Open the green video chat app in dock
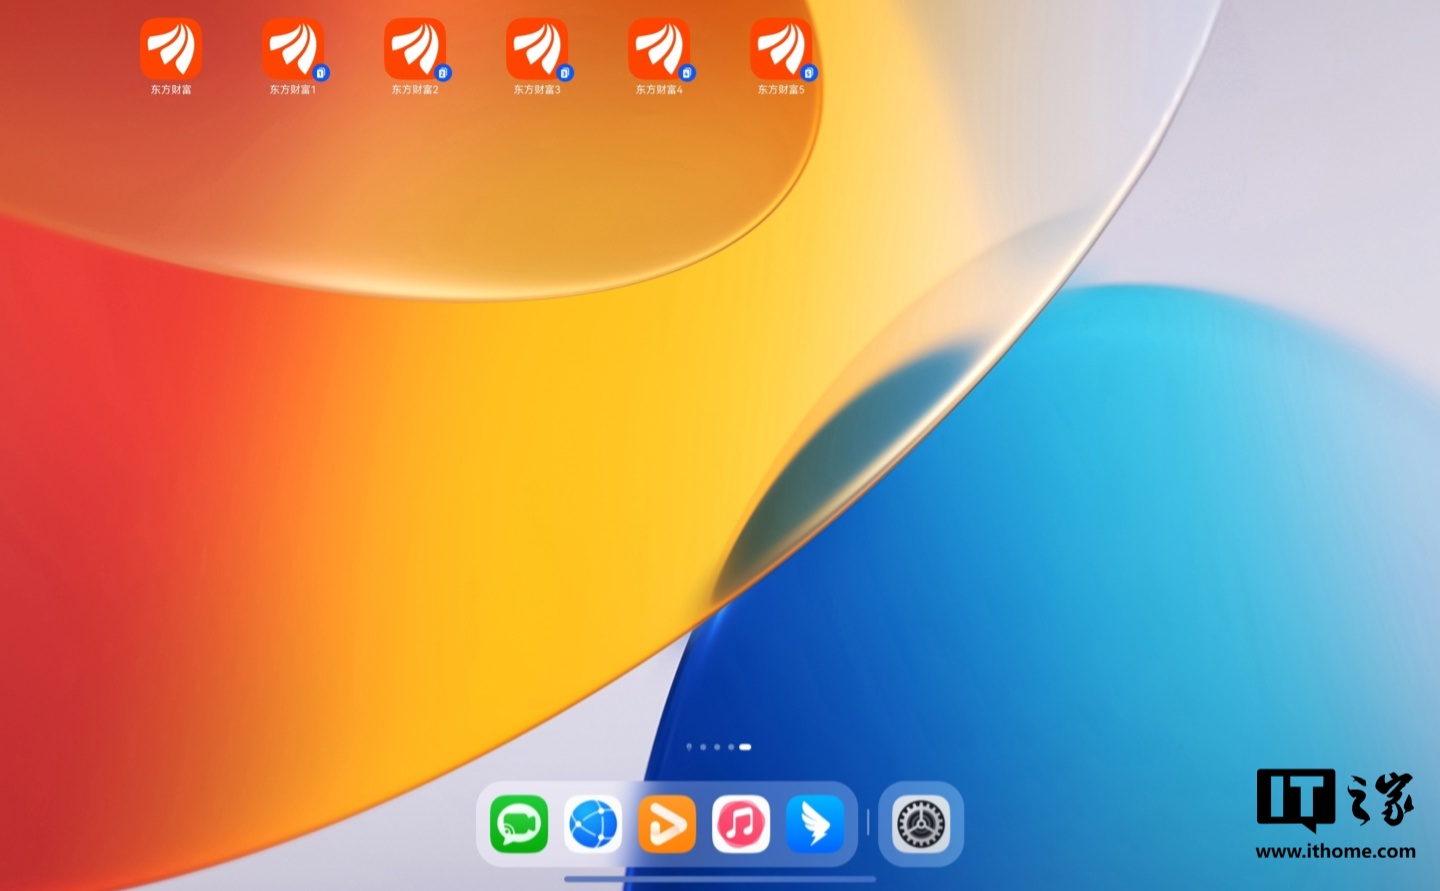 pos(519,824)
